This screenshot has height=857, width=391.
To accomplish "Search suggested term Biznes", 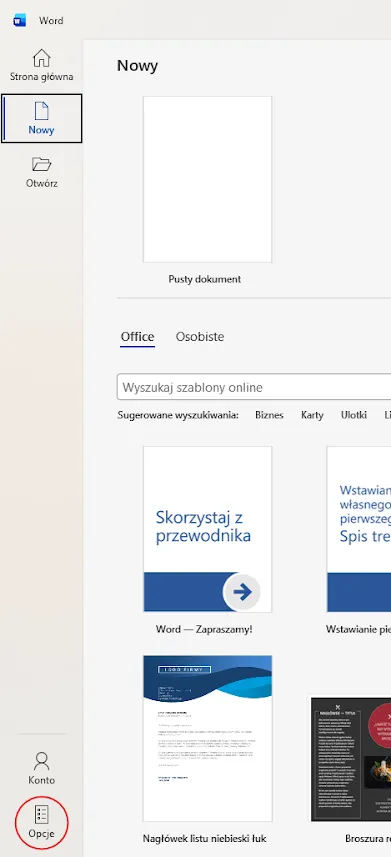I will tap(269, 415).
